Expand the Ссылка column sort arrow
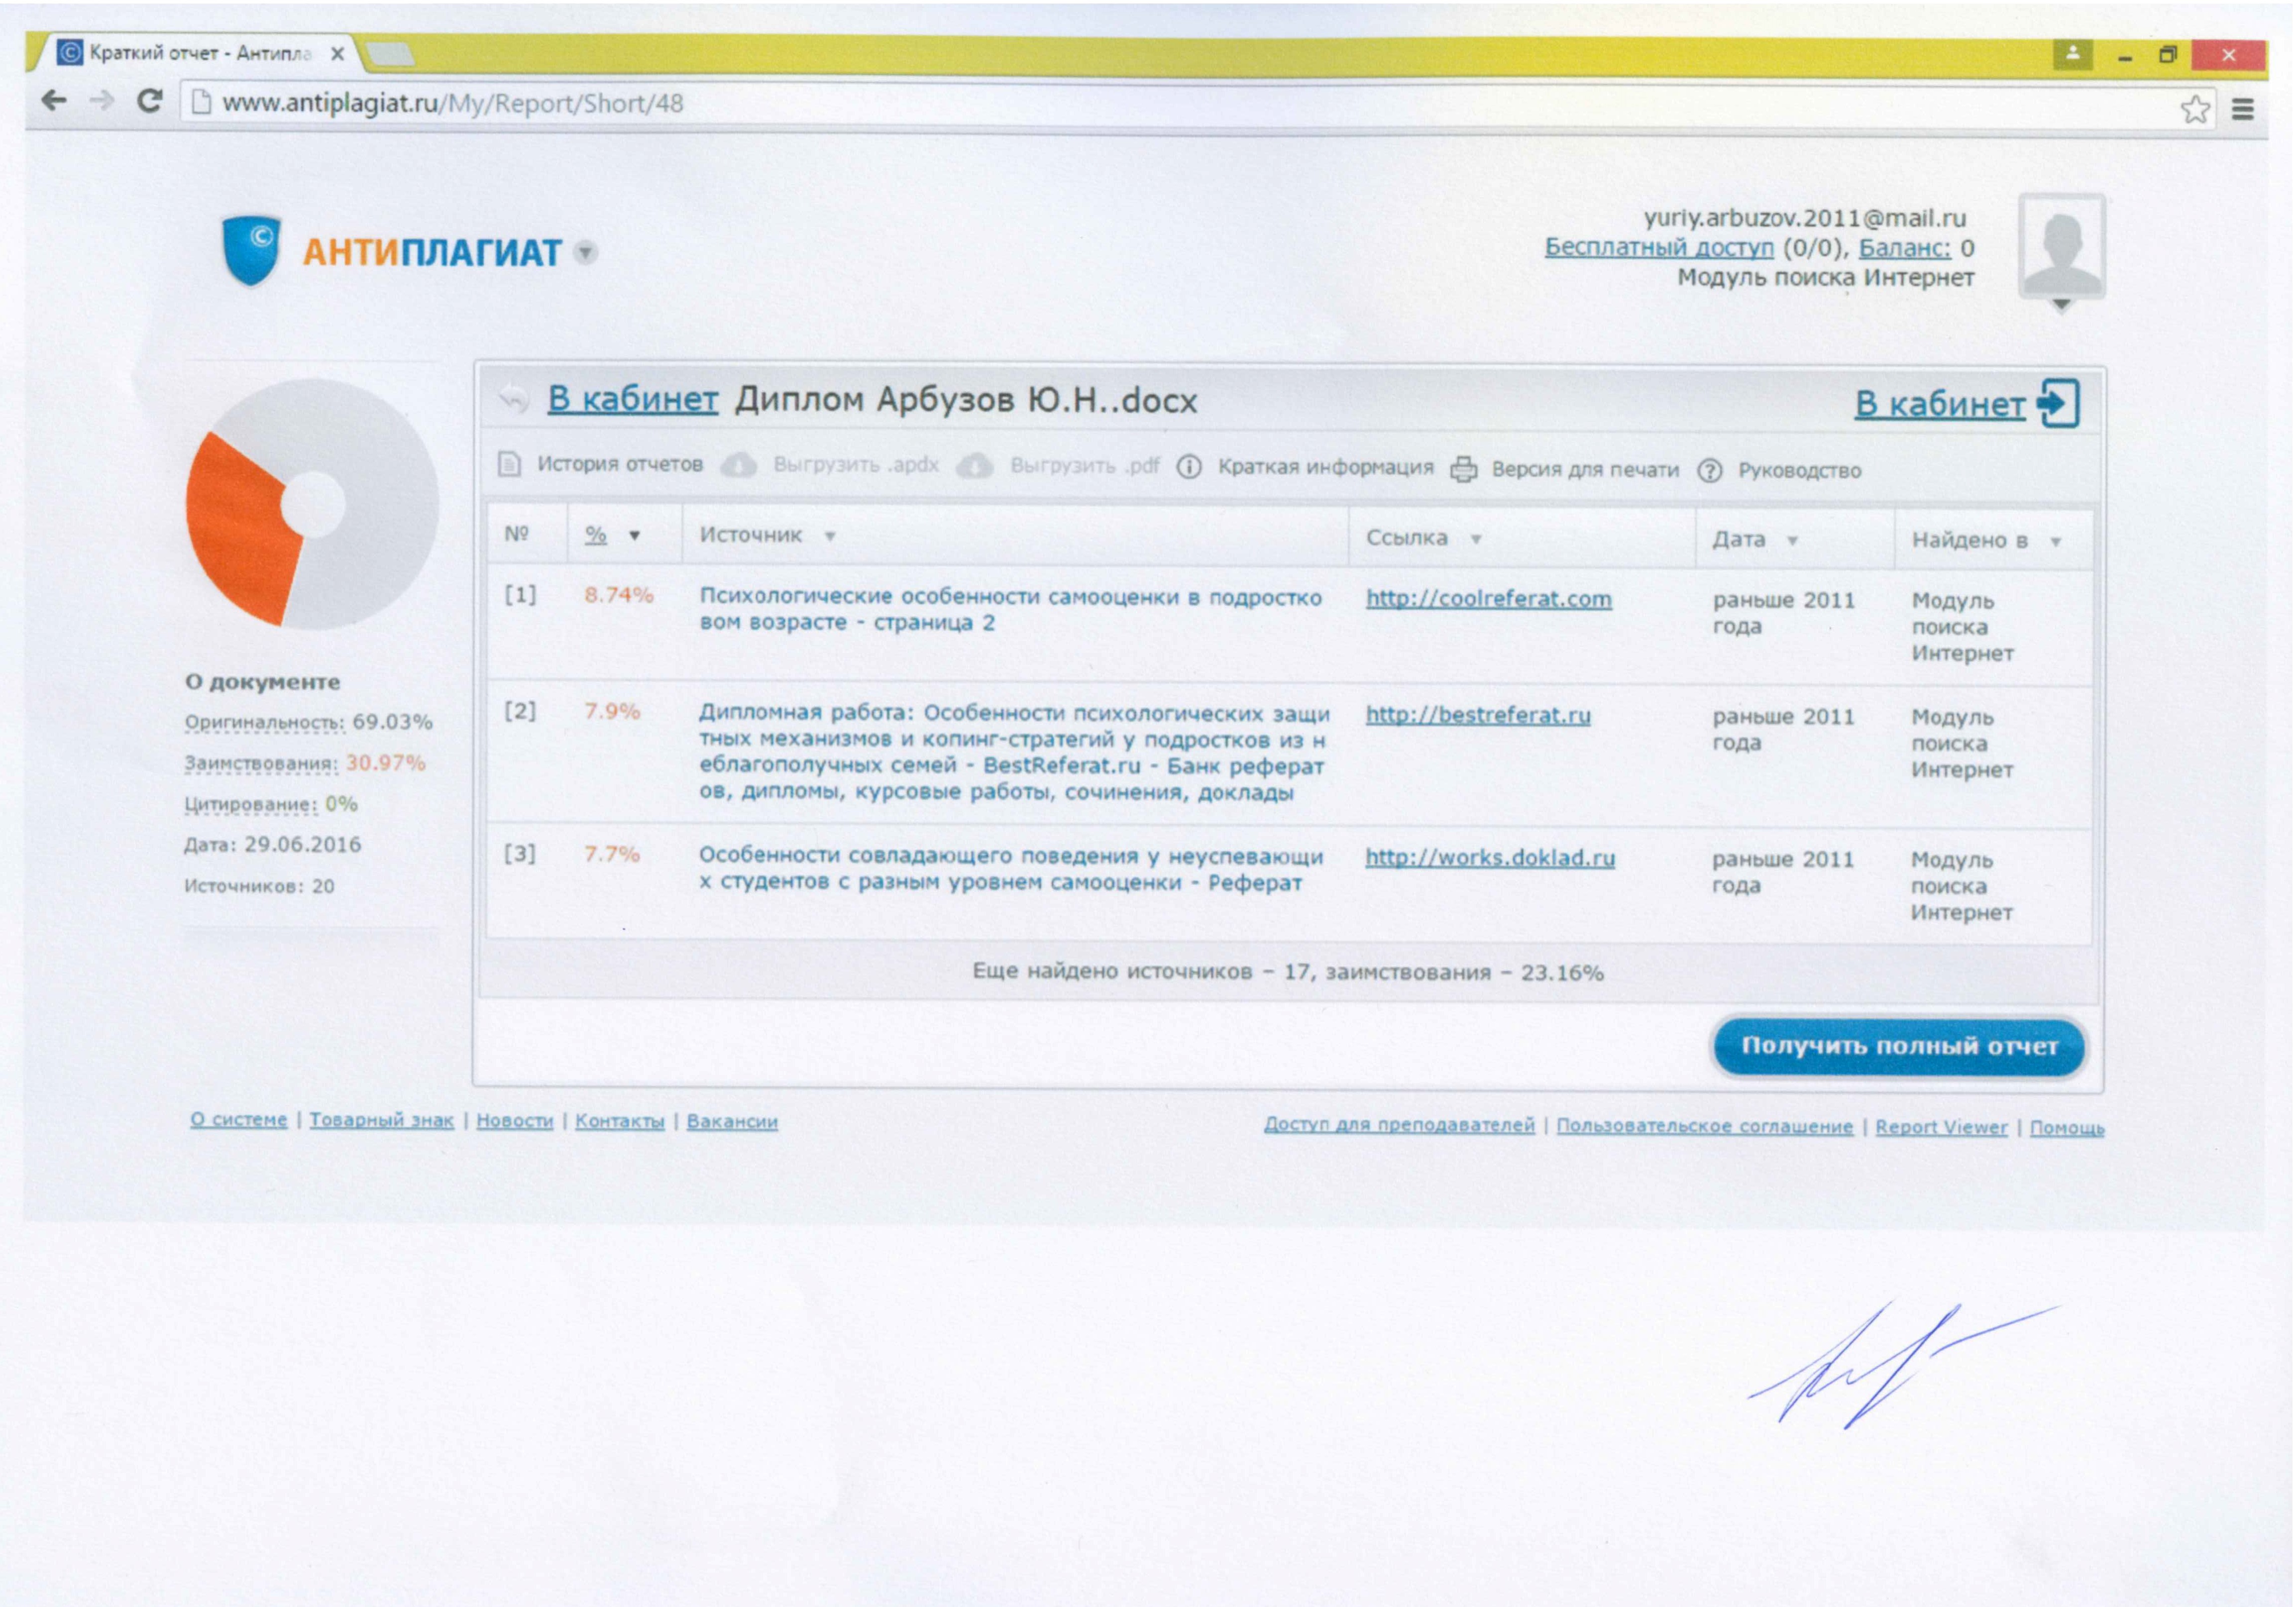Image resolution: width=2296 pixels, height=1607 pixels. coord(1476,539)
